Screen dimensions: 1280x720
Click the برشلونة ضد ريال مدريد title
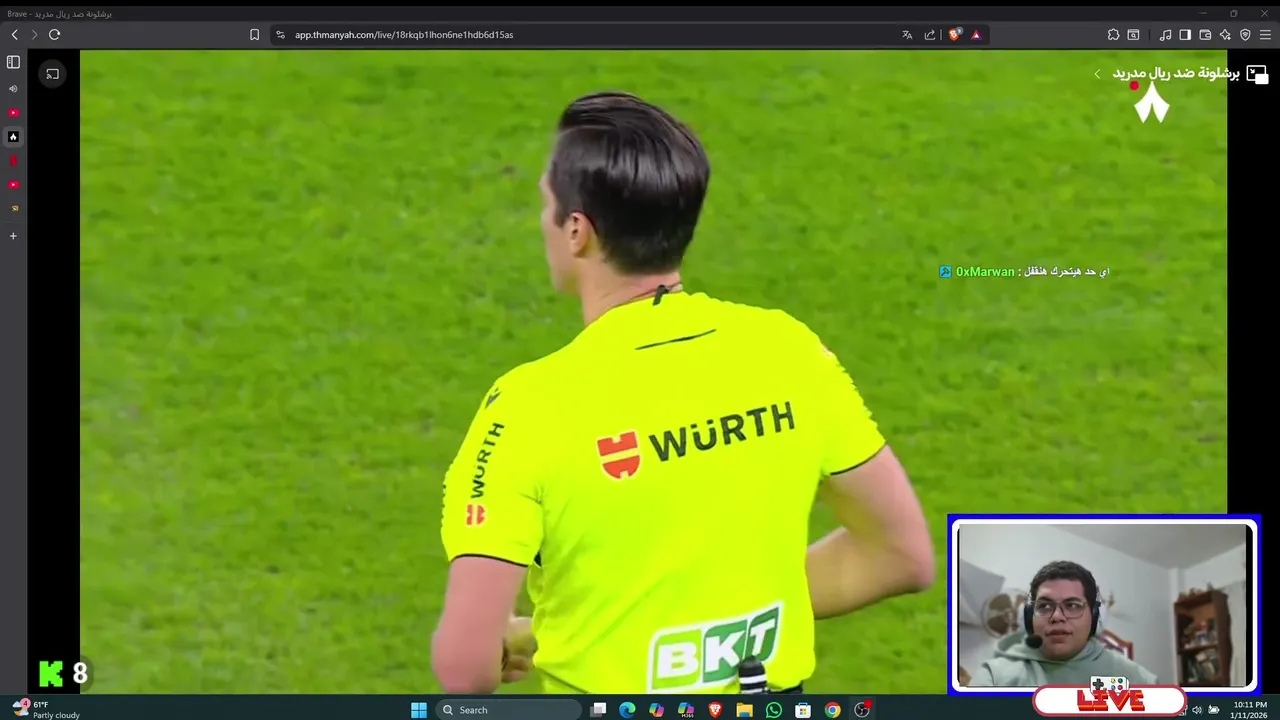(1176, 73)
